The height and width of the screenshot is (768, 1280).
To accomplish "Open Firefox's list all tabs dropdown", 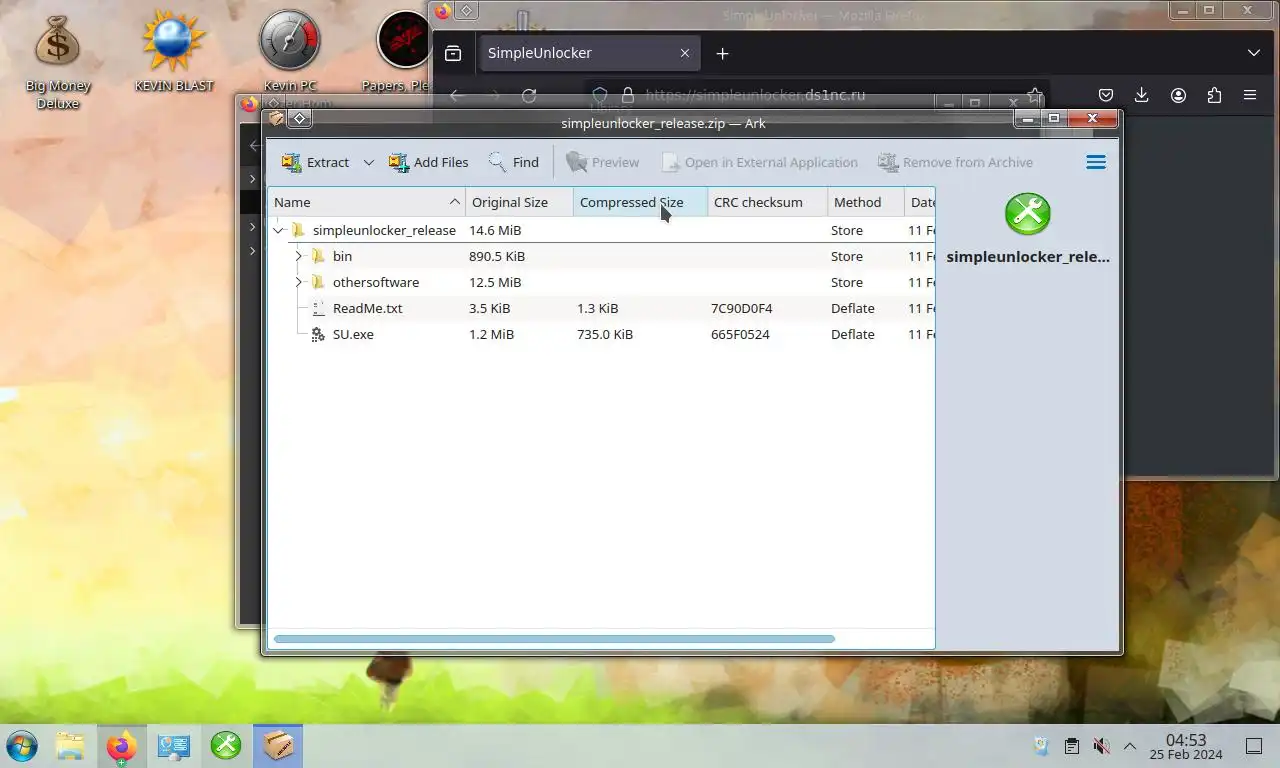I will click(1254, 53).
